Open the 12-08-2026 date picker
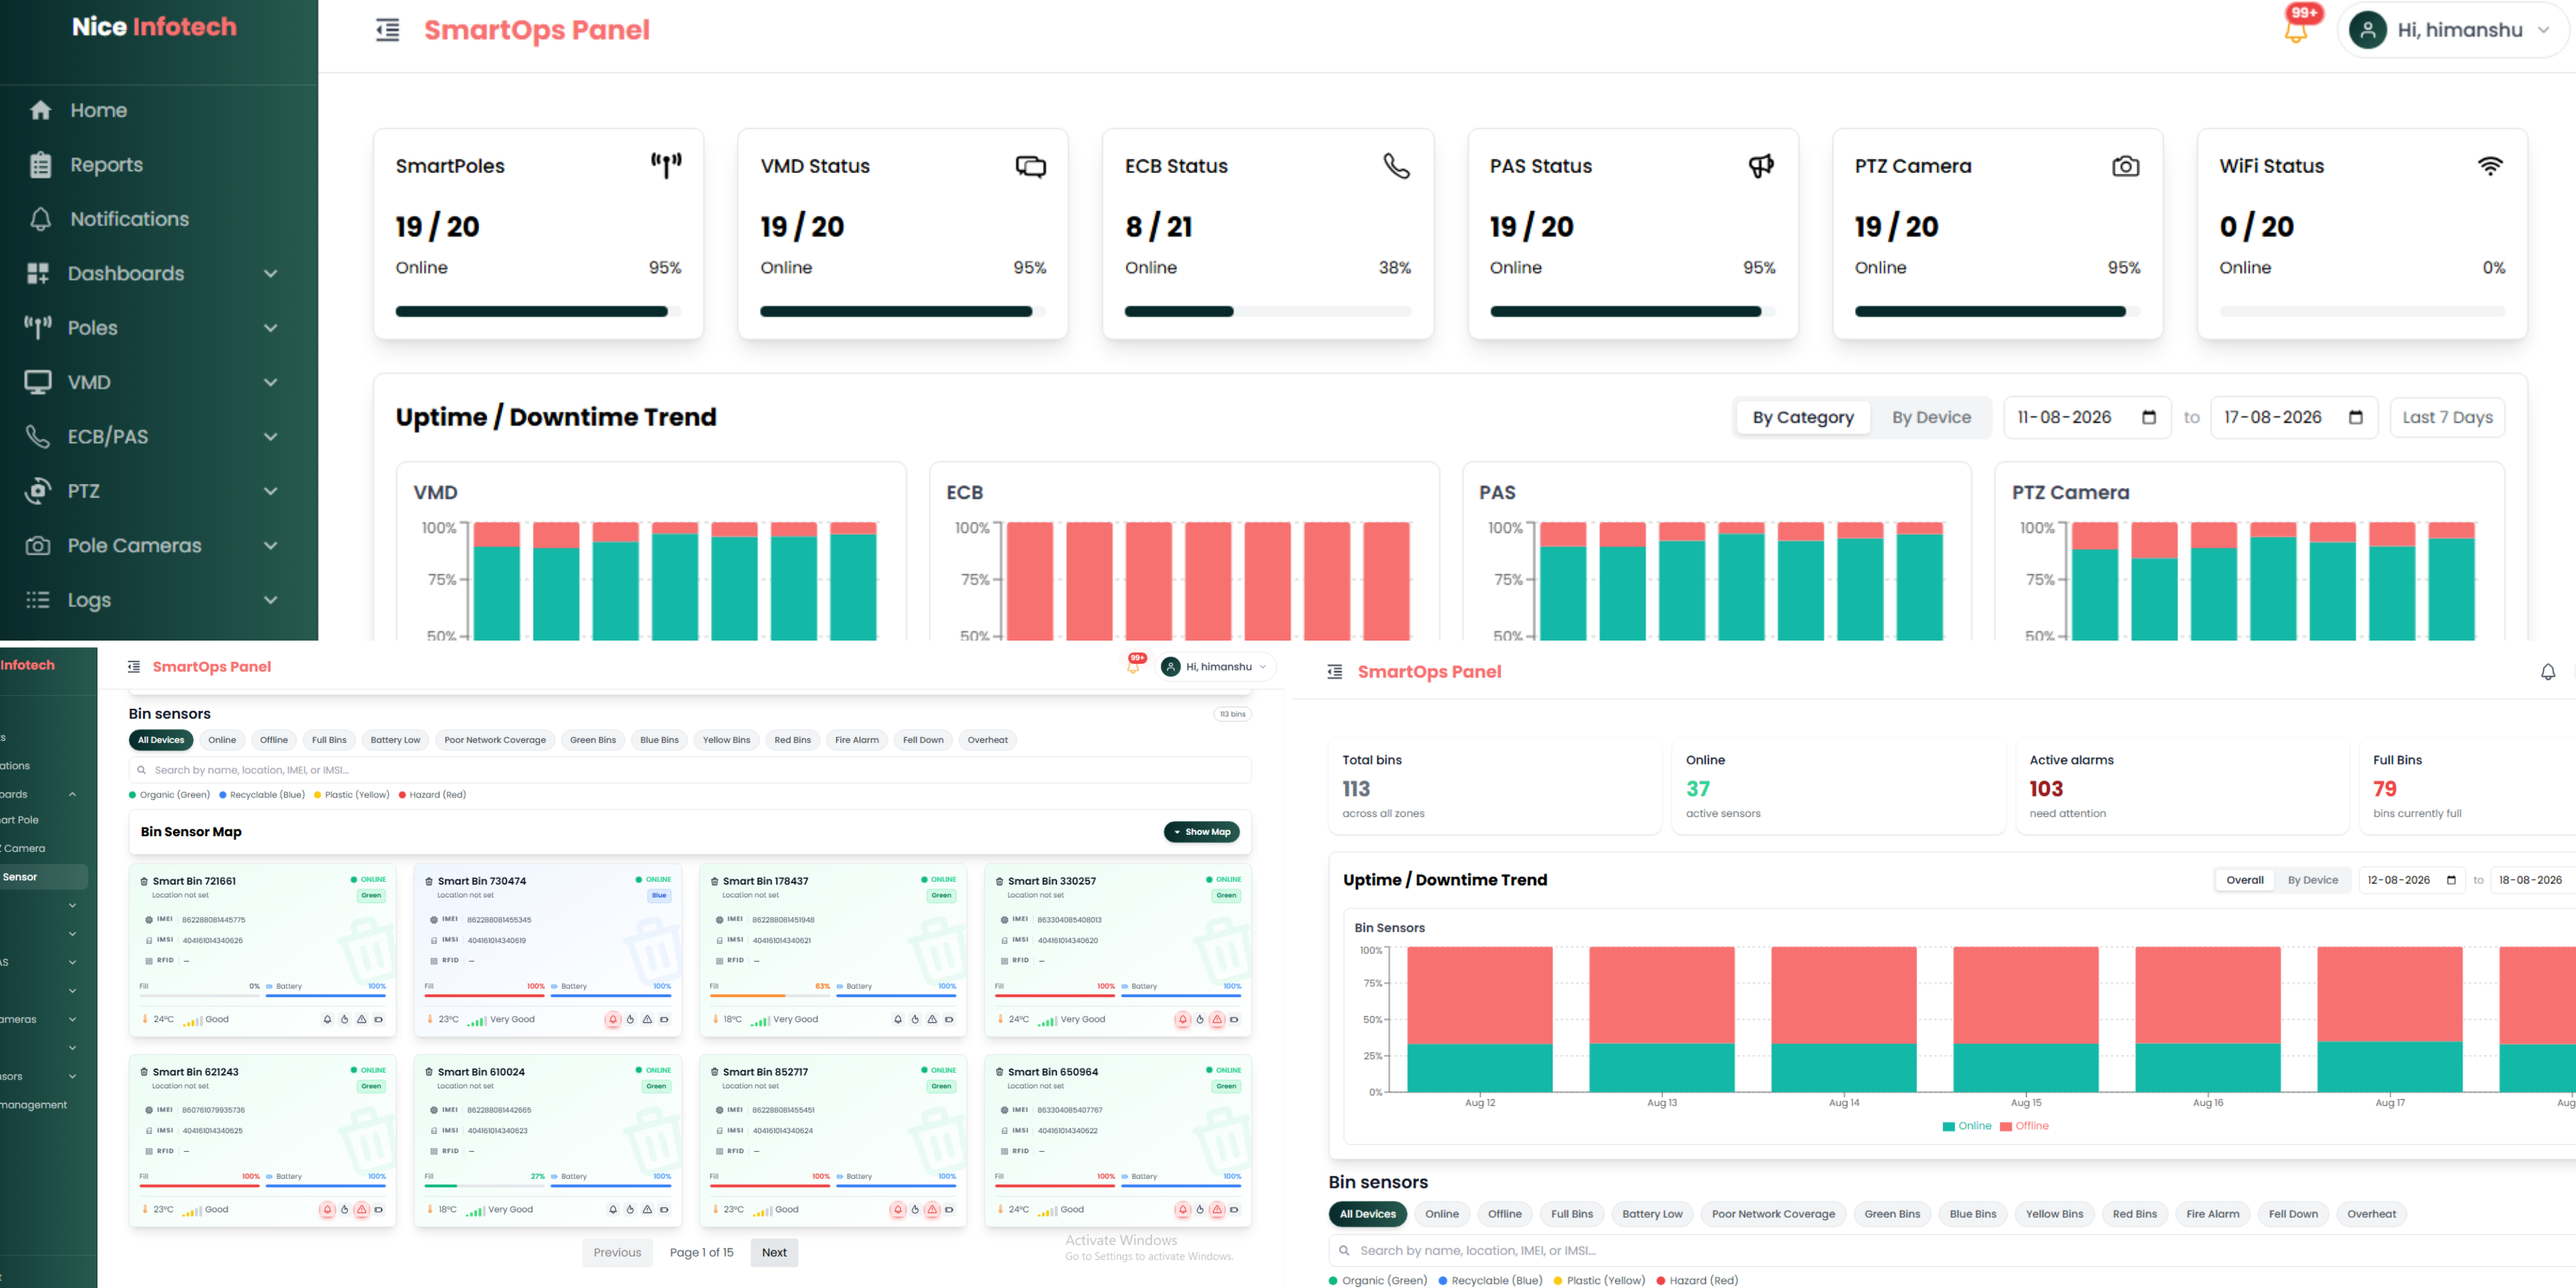Image resolution: width=2576 pixels, height=1288 pixels. point(2411,880)
